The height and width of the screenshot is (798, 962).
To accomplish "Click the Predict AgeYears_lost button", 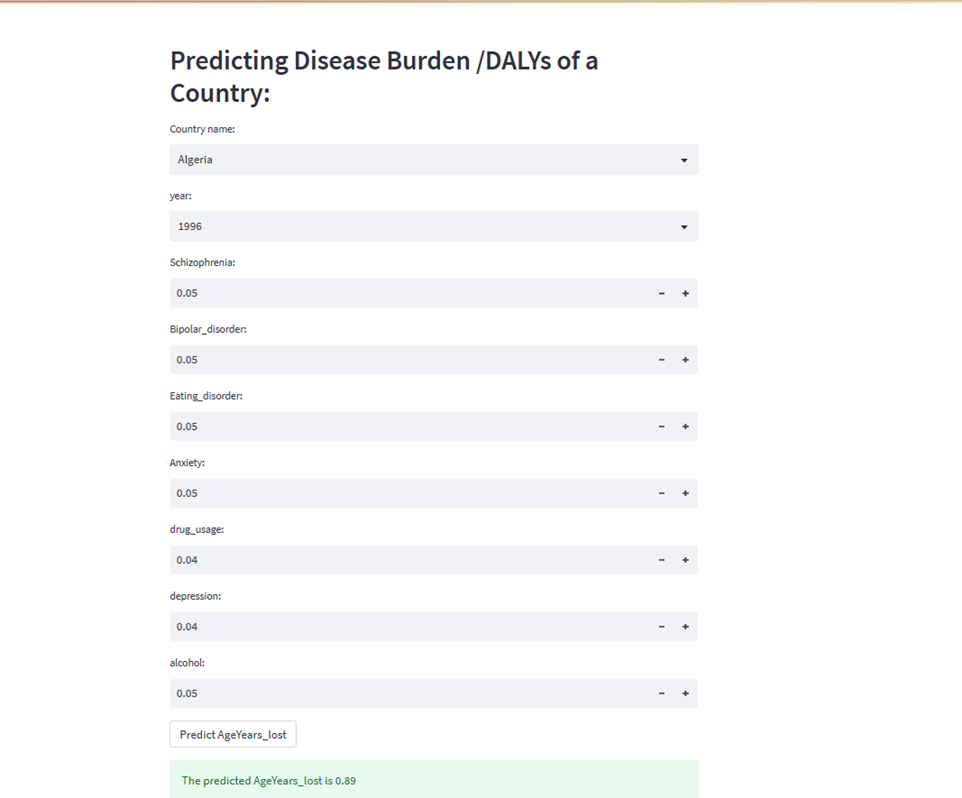I will (233, 735).
